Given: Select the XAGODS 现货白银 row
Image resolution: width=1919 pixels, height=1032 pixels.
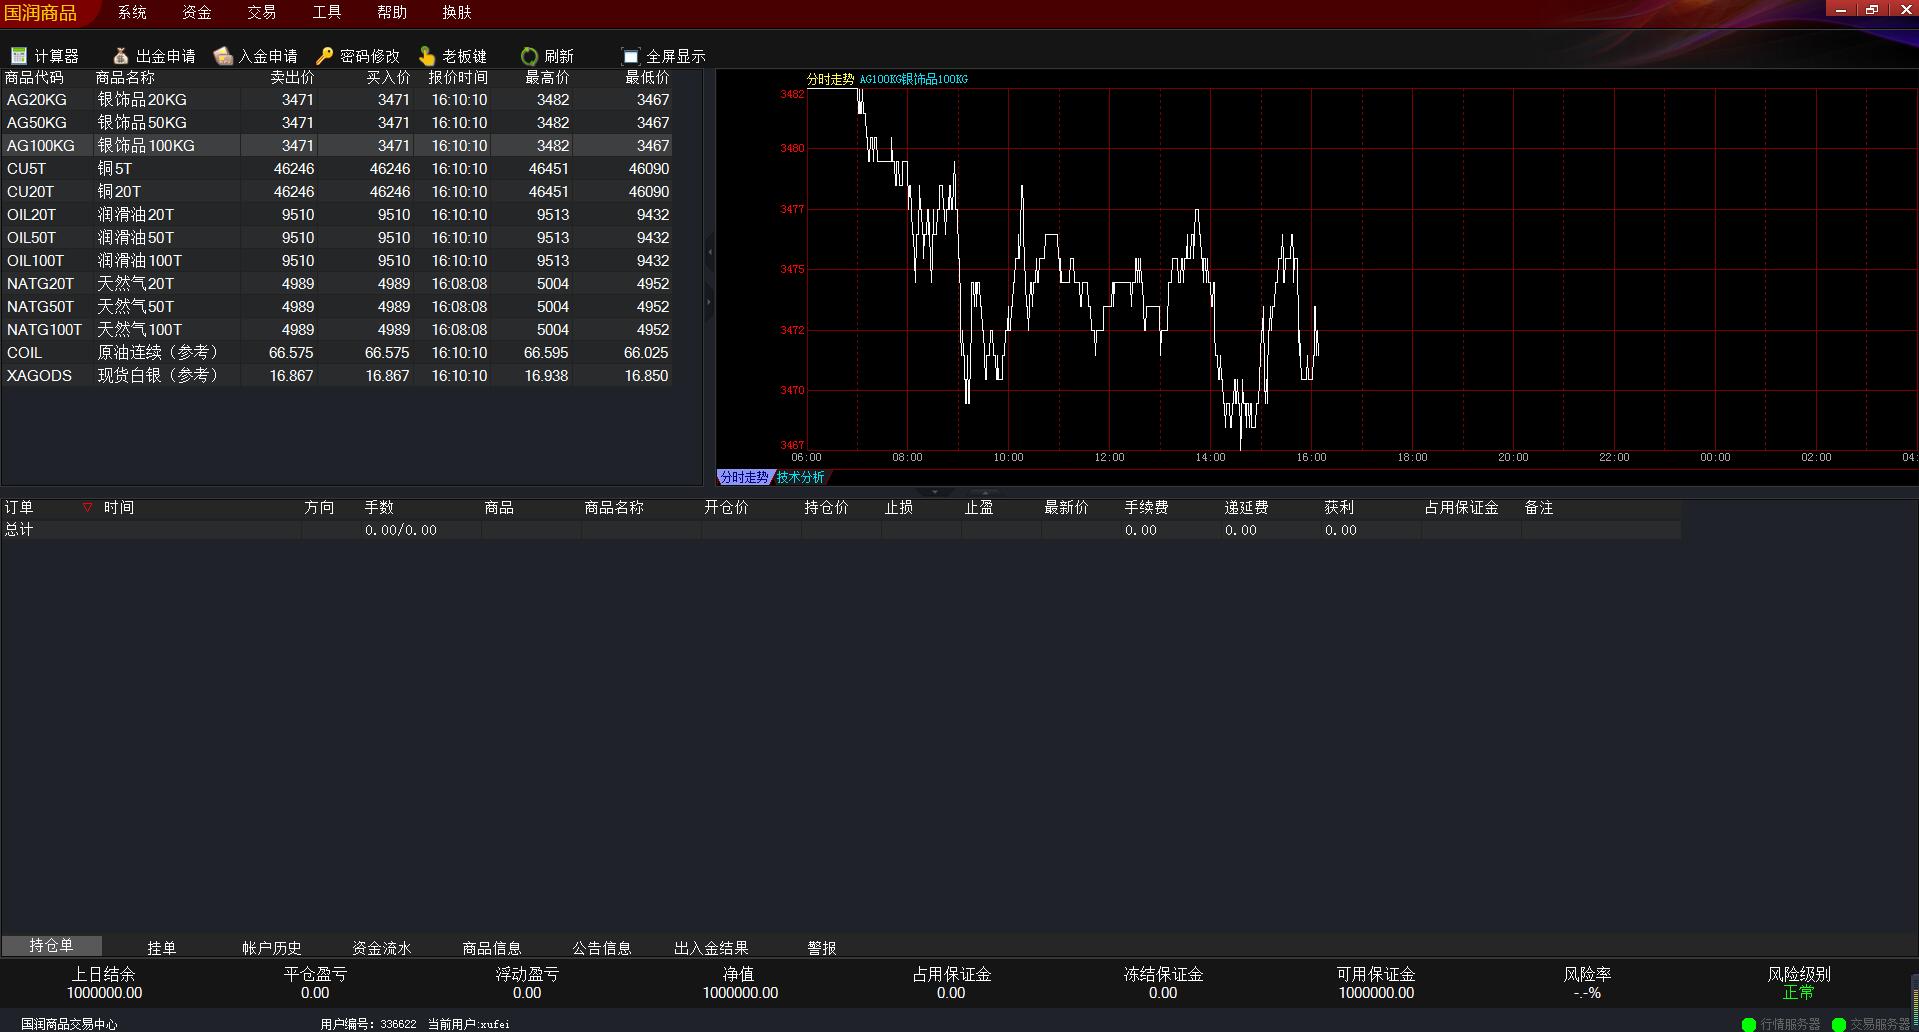Looking at the screenshot, I should click(337, 376).
